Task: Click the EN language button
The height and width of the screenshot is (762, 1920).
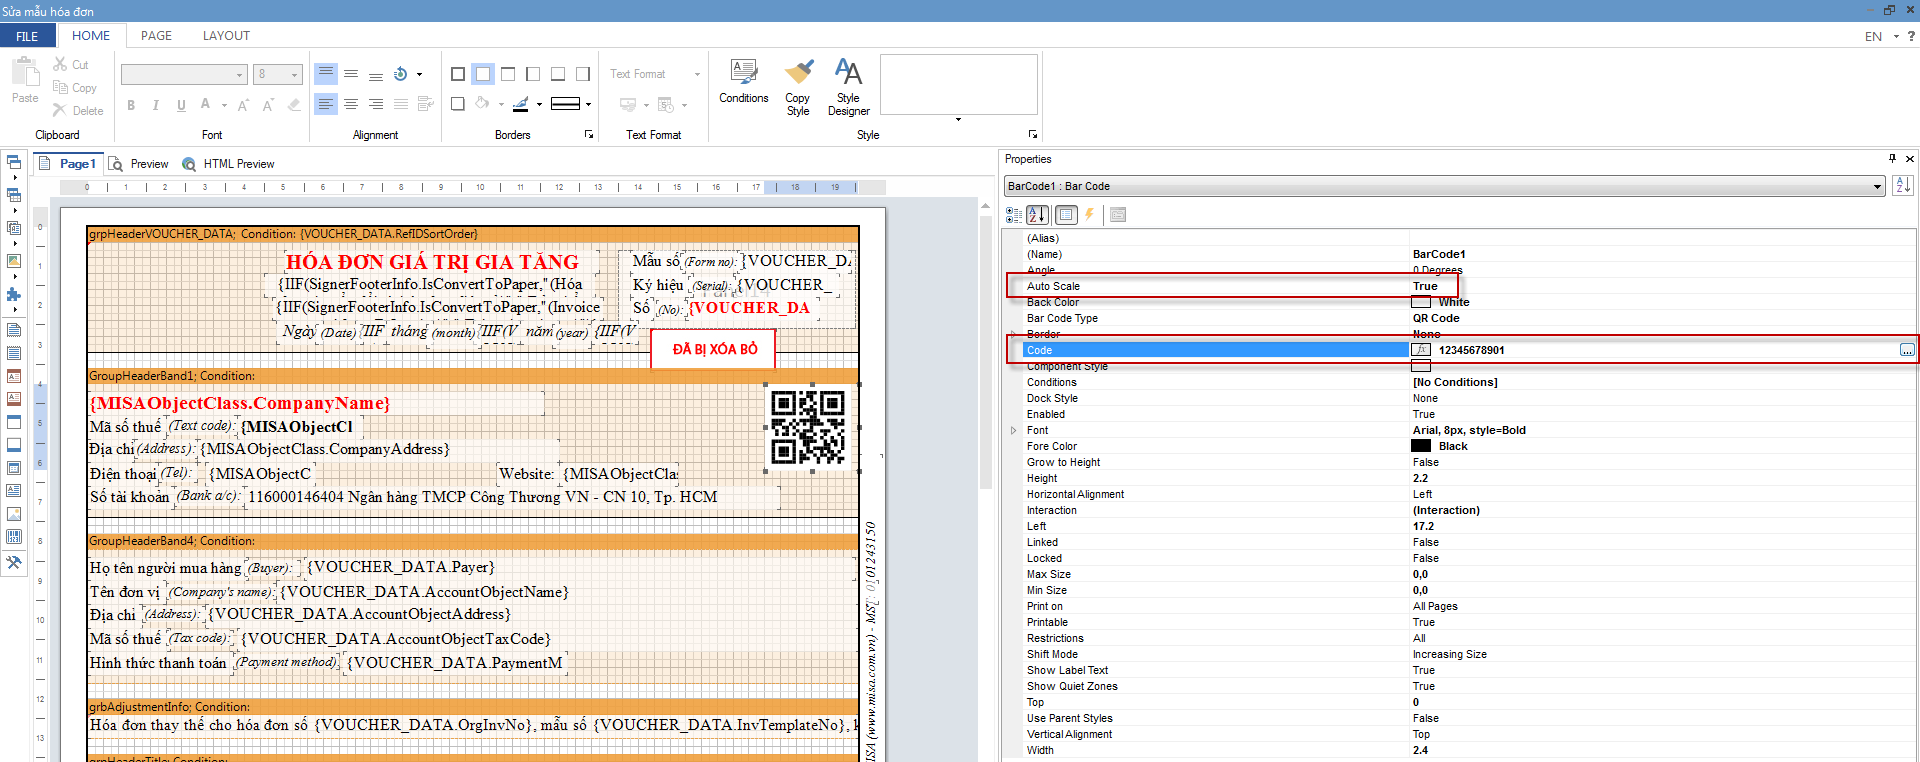Action: pyautogui.click(x=1873, y=36)
